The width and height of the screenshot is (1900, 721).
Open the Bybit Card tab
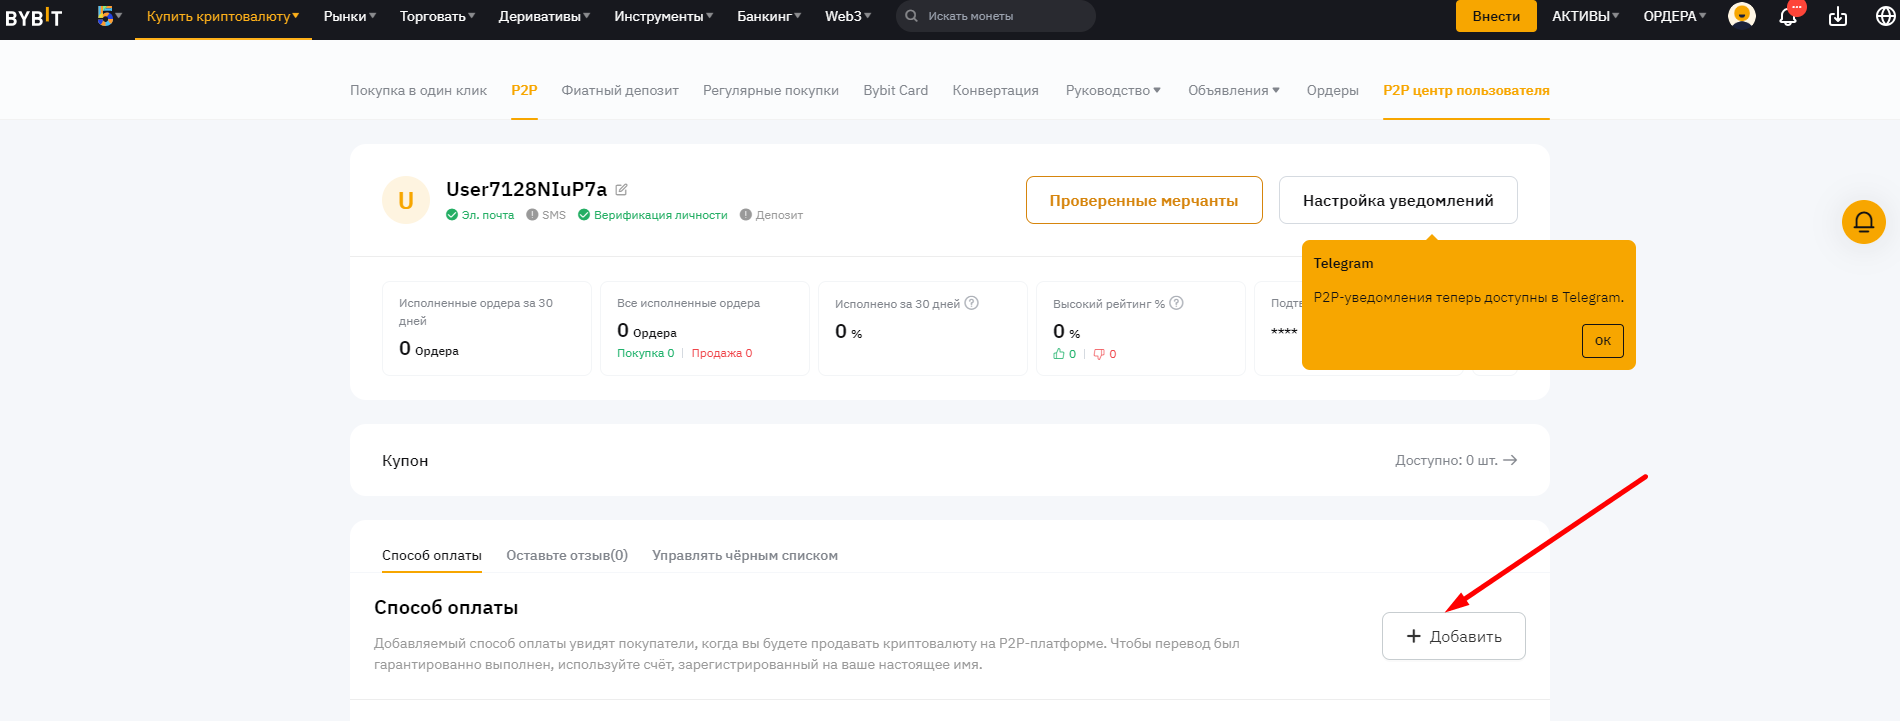click(896, 90)
